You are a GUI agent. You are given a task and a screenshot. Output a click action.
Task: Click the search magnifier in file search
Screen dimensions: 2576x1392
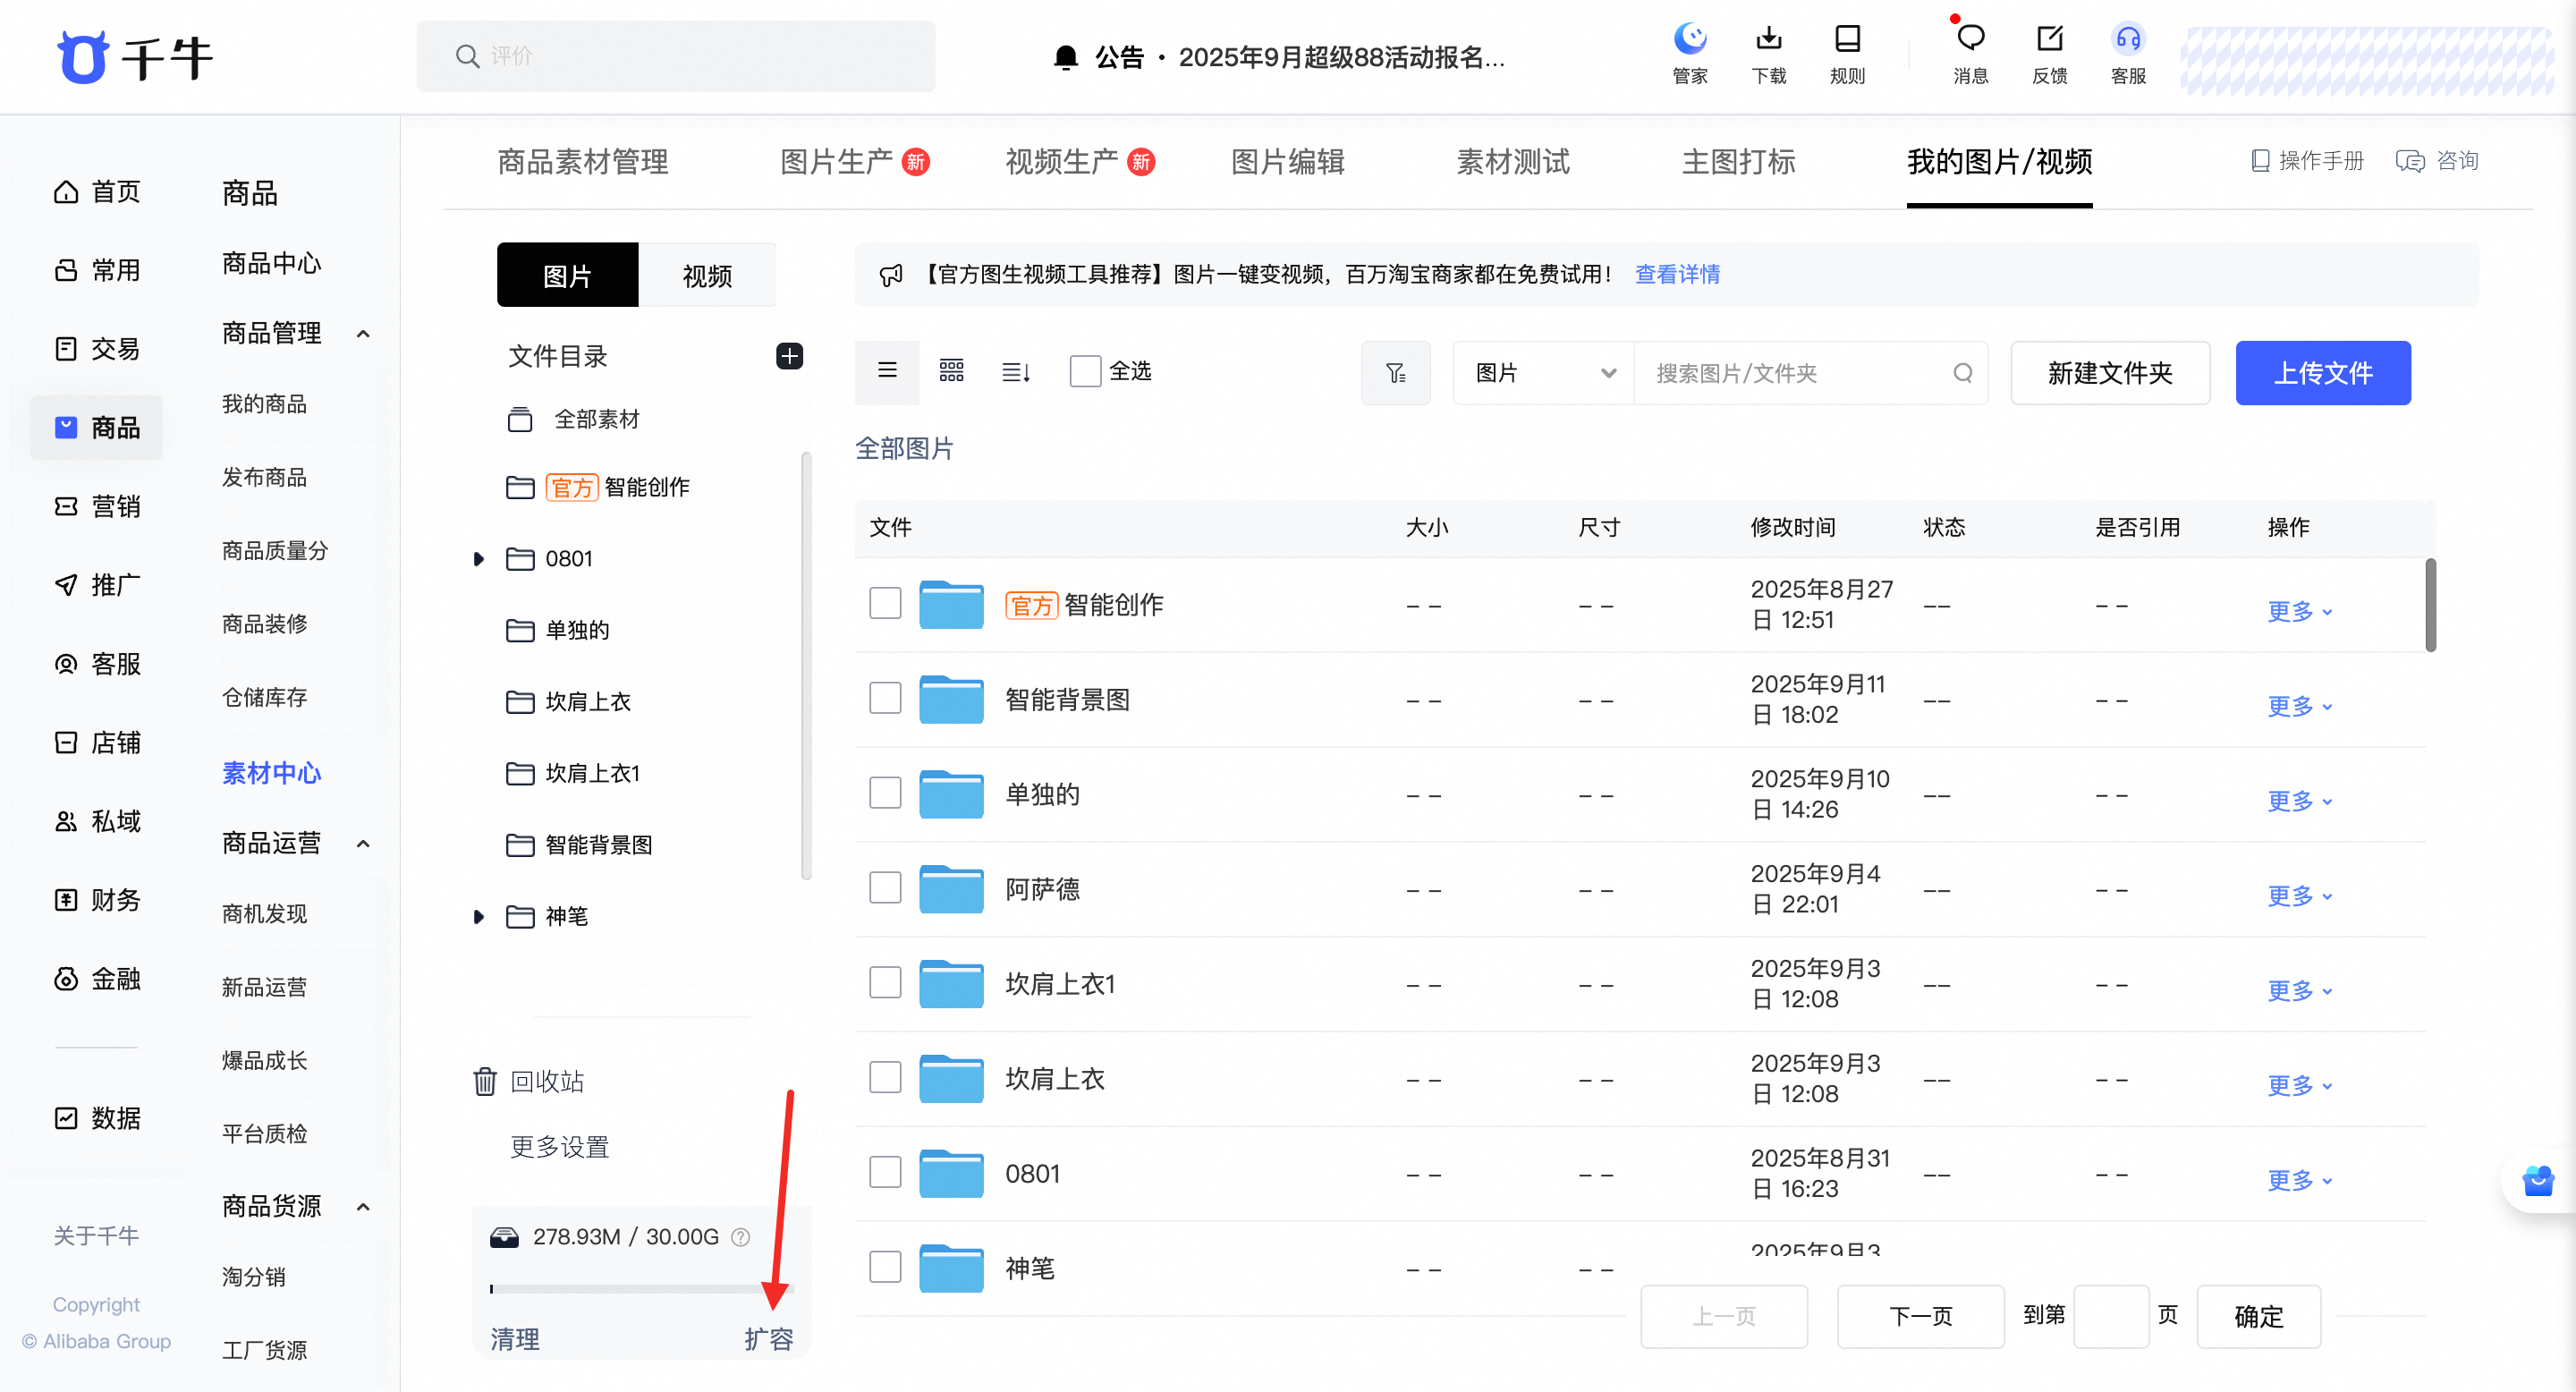click(1962, 373)
